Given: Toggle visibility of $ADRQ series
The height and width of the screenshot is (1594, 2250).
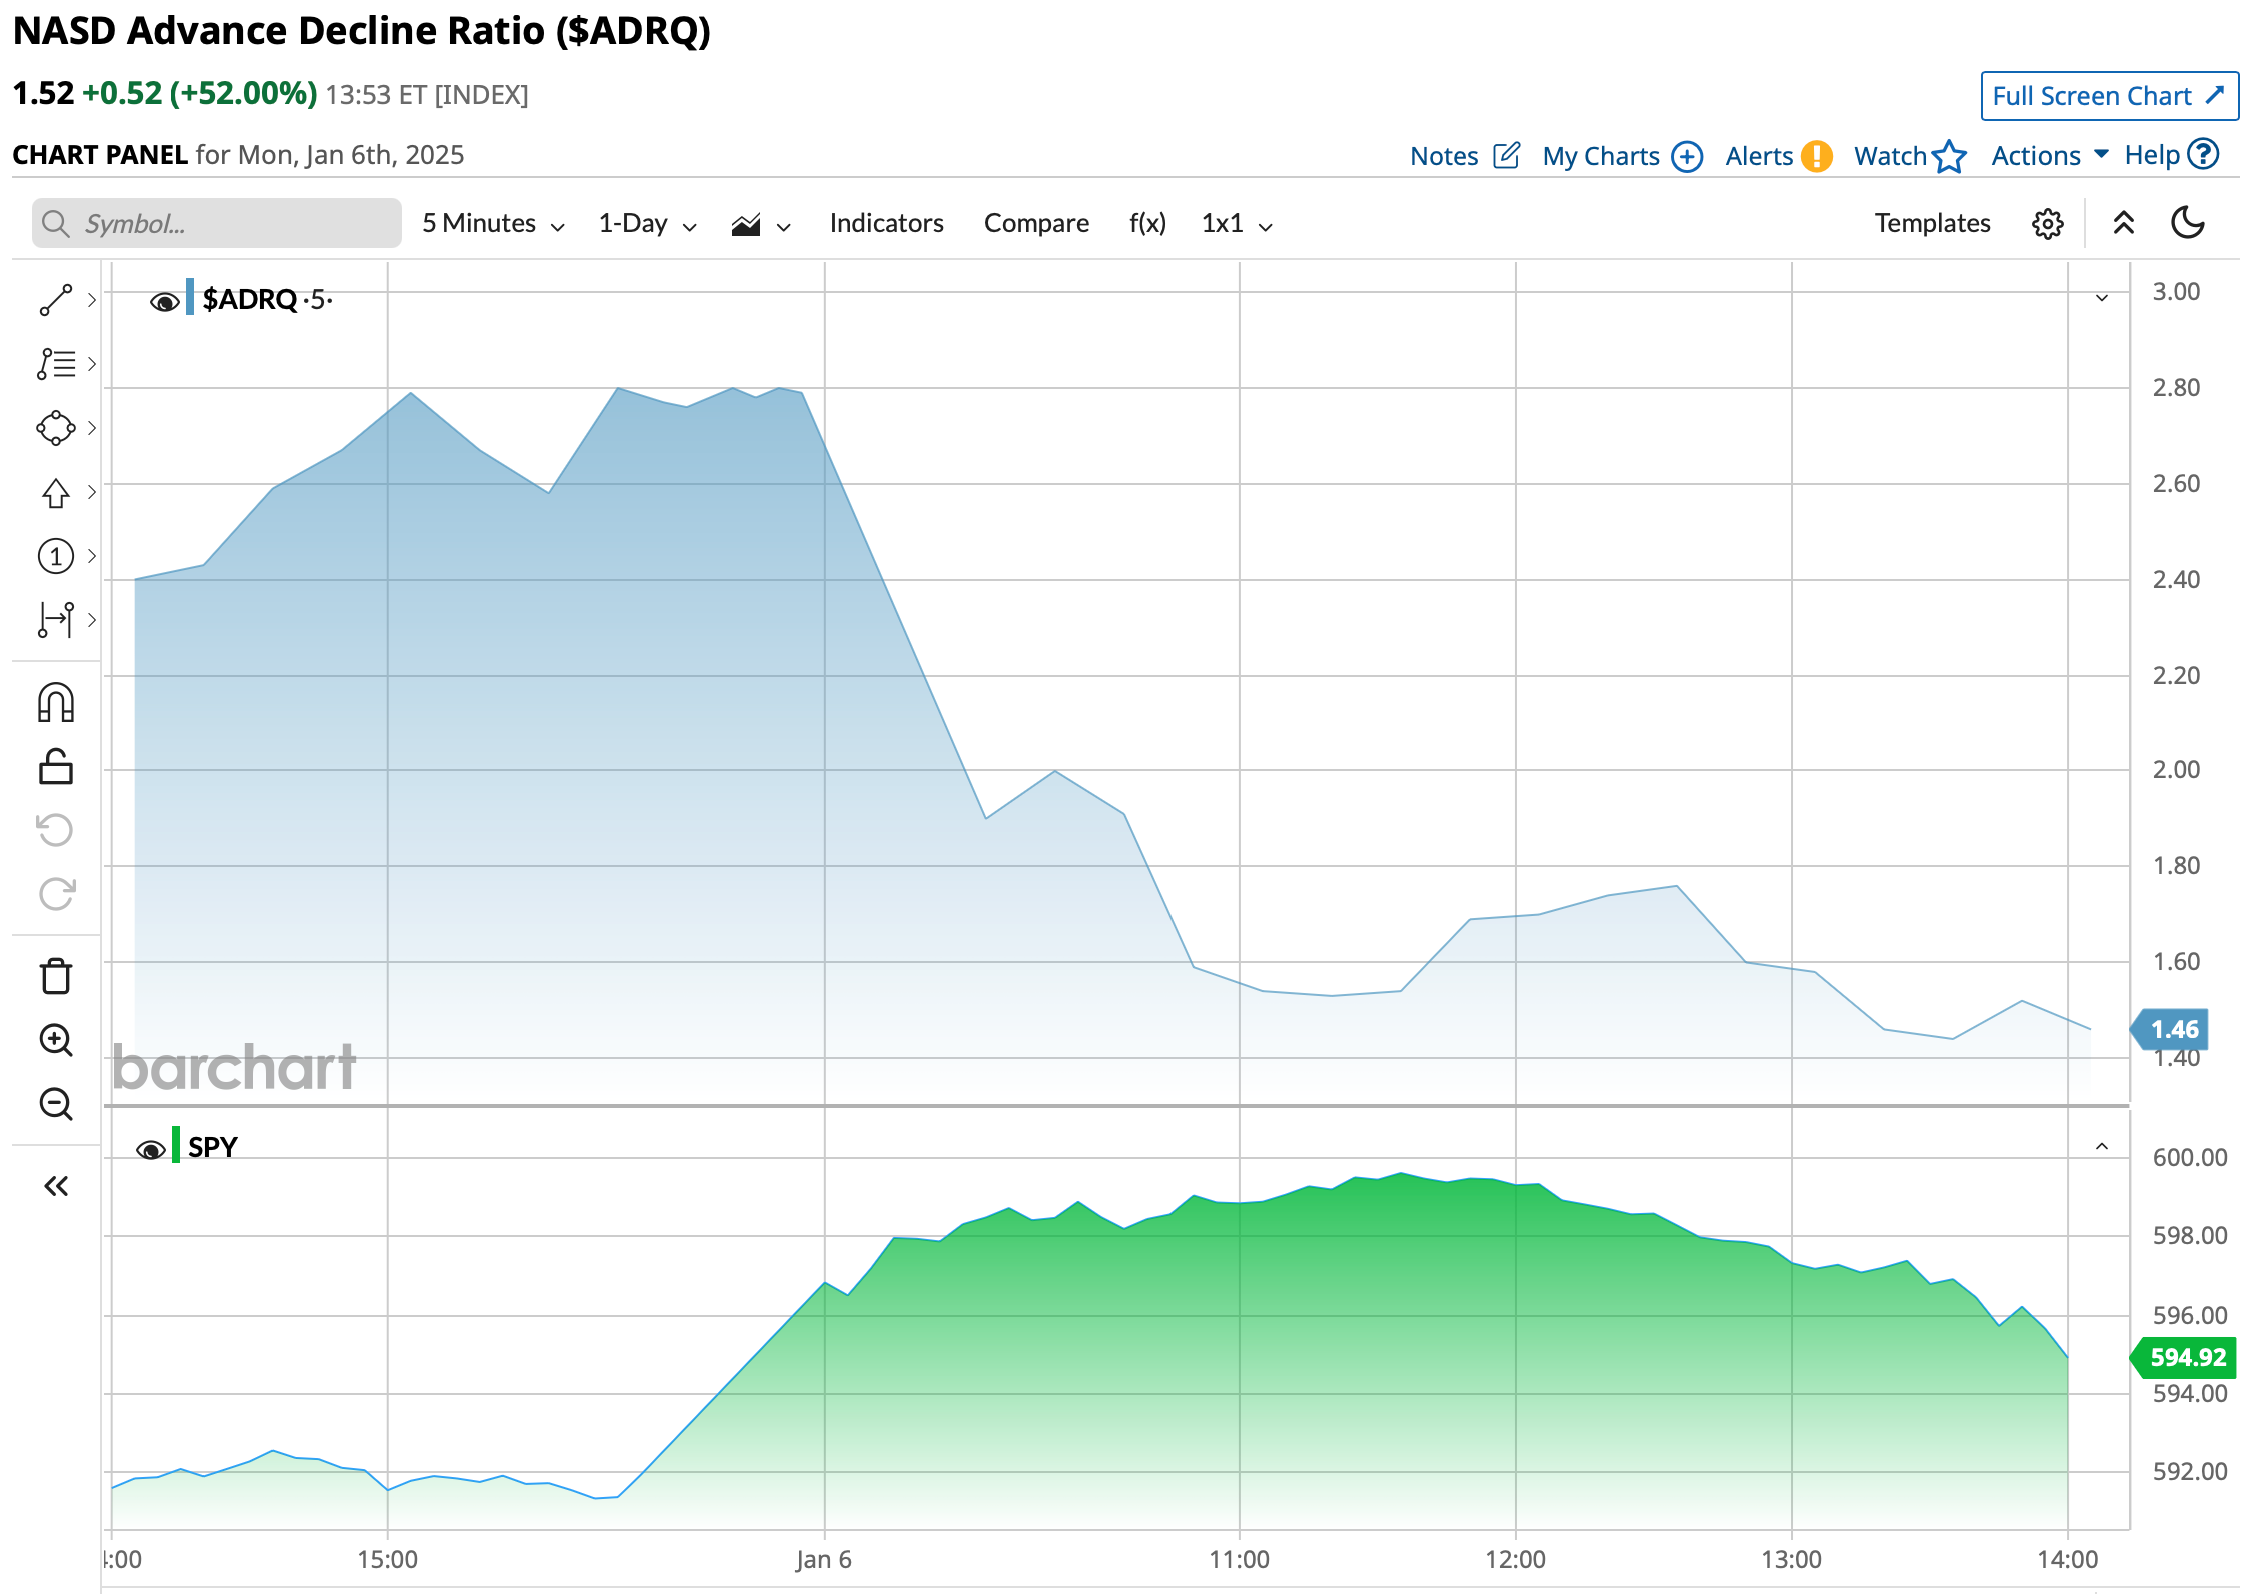Looking at the screenshot, I should (x=164, y=301).
